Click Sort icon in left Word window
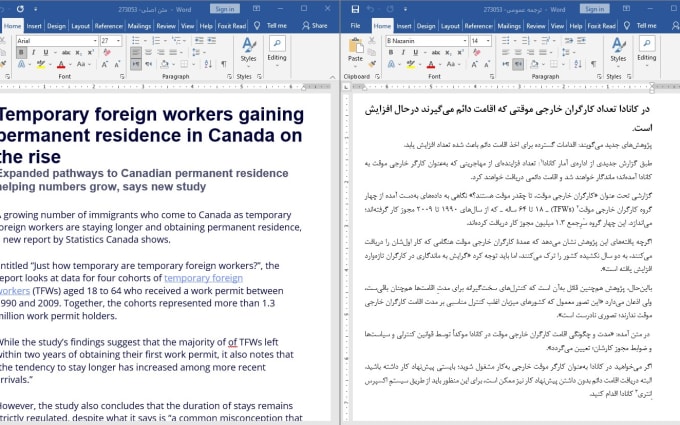The height and width of the screenshot is (425, 680). tap(208, 64)
